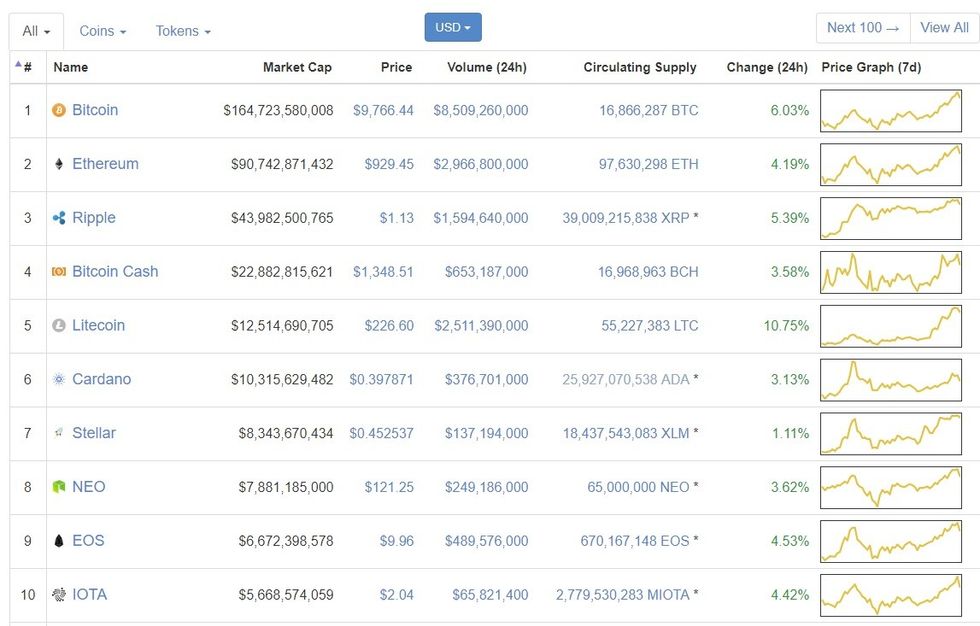Select the EOS logo icon
The image size is (980, 626).
pyautogui.click(x=60, y=541)
